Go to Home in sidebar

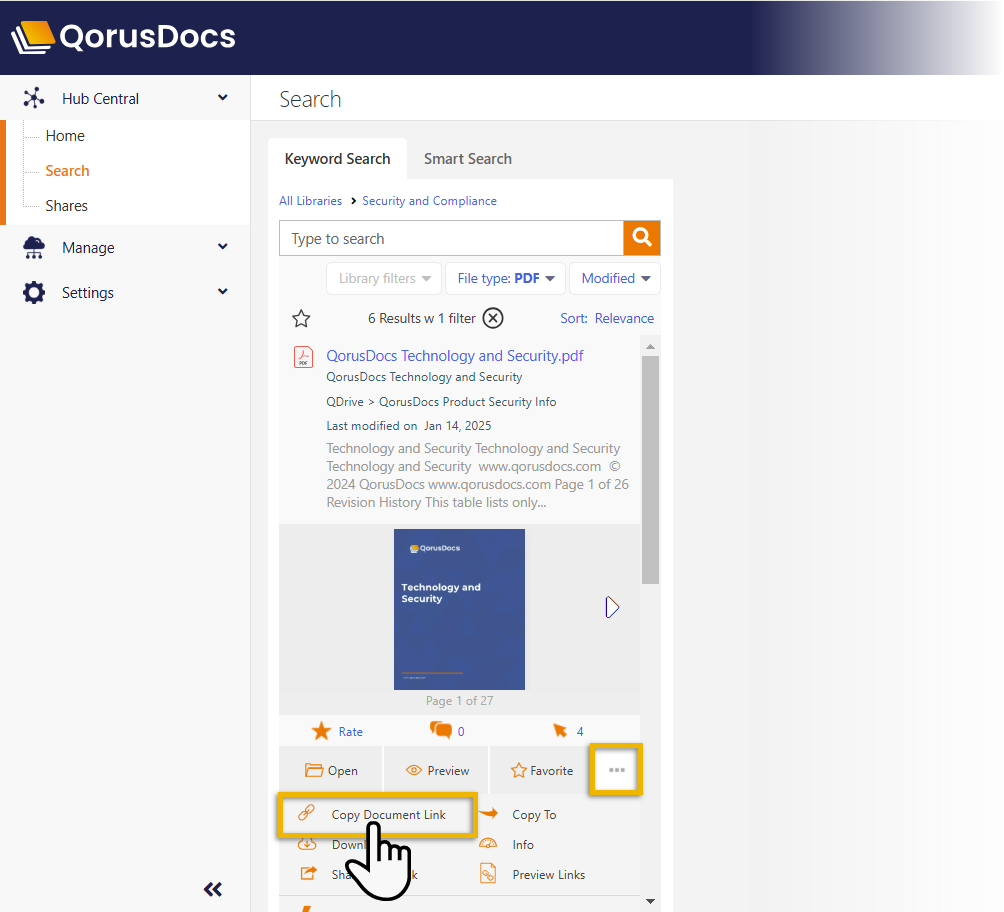pos(65,136)
